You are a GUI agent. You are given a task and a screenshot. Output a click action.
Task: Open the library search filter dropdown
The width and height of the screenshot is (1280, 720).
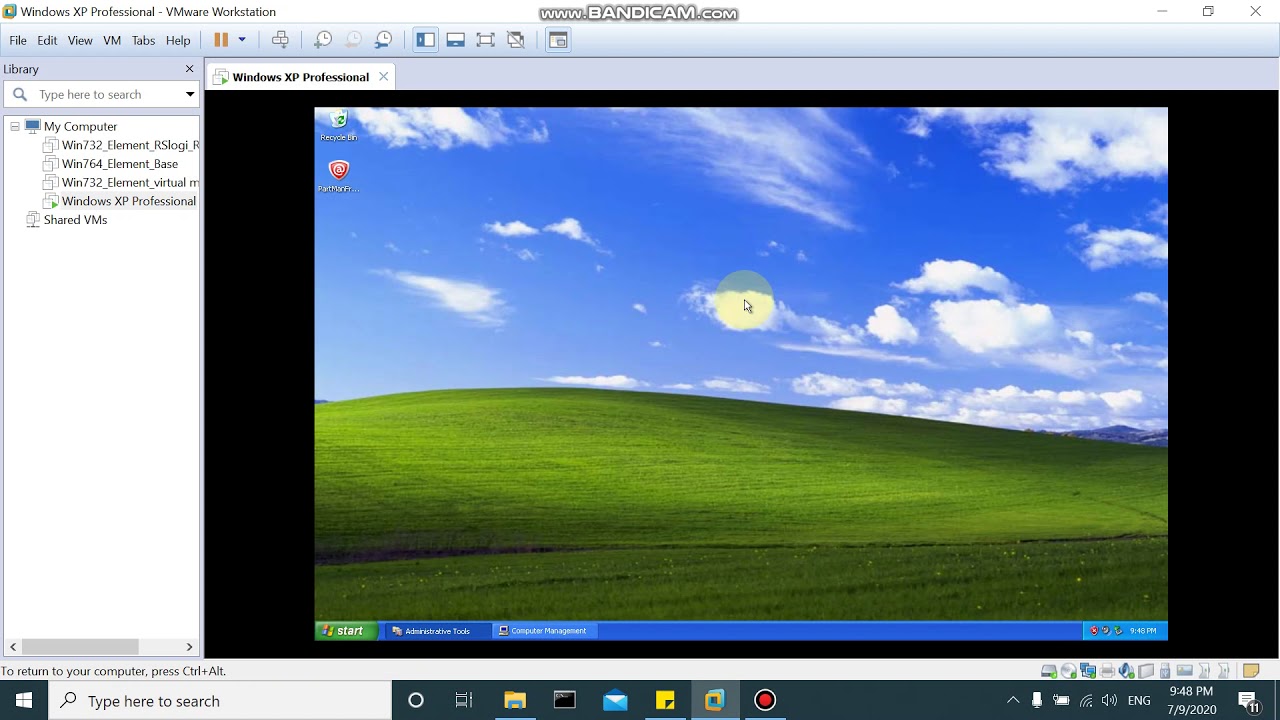click(189, 94)
